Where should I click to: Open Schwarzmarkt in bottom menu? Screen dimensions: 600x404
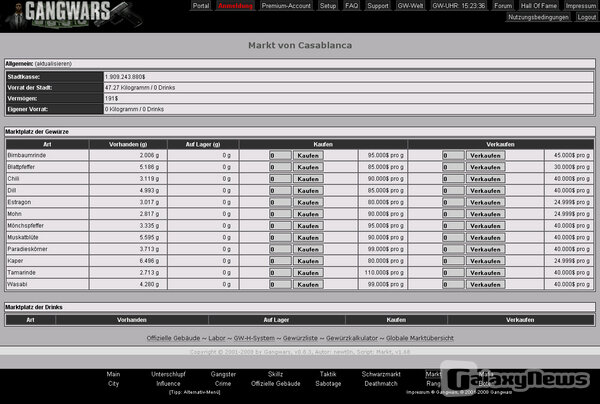click(x=381, y=374)
